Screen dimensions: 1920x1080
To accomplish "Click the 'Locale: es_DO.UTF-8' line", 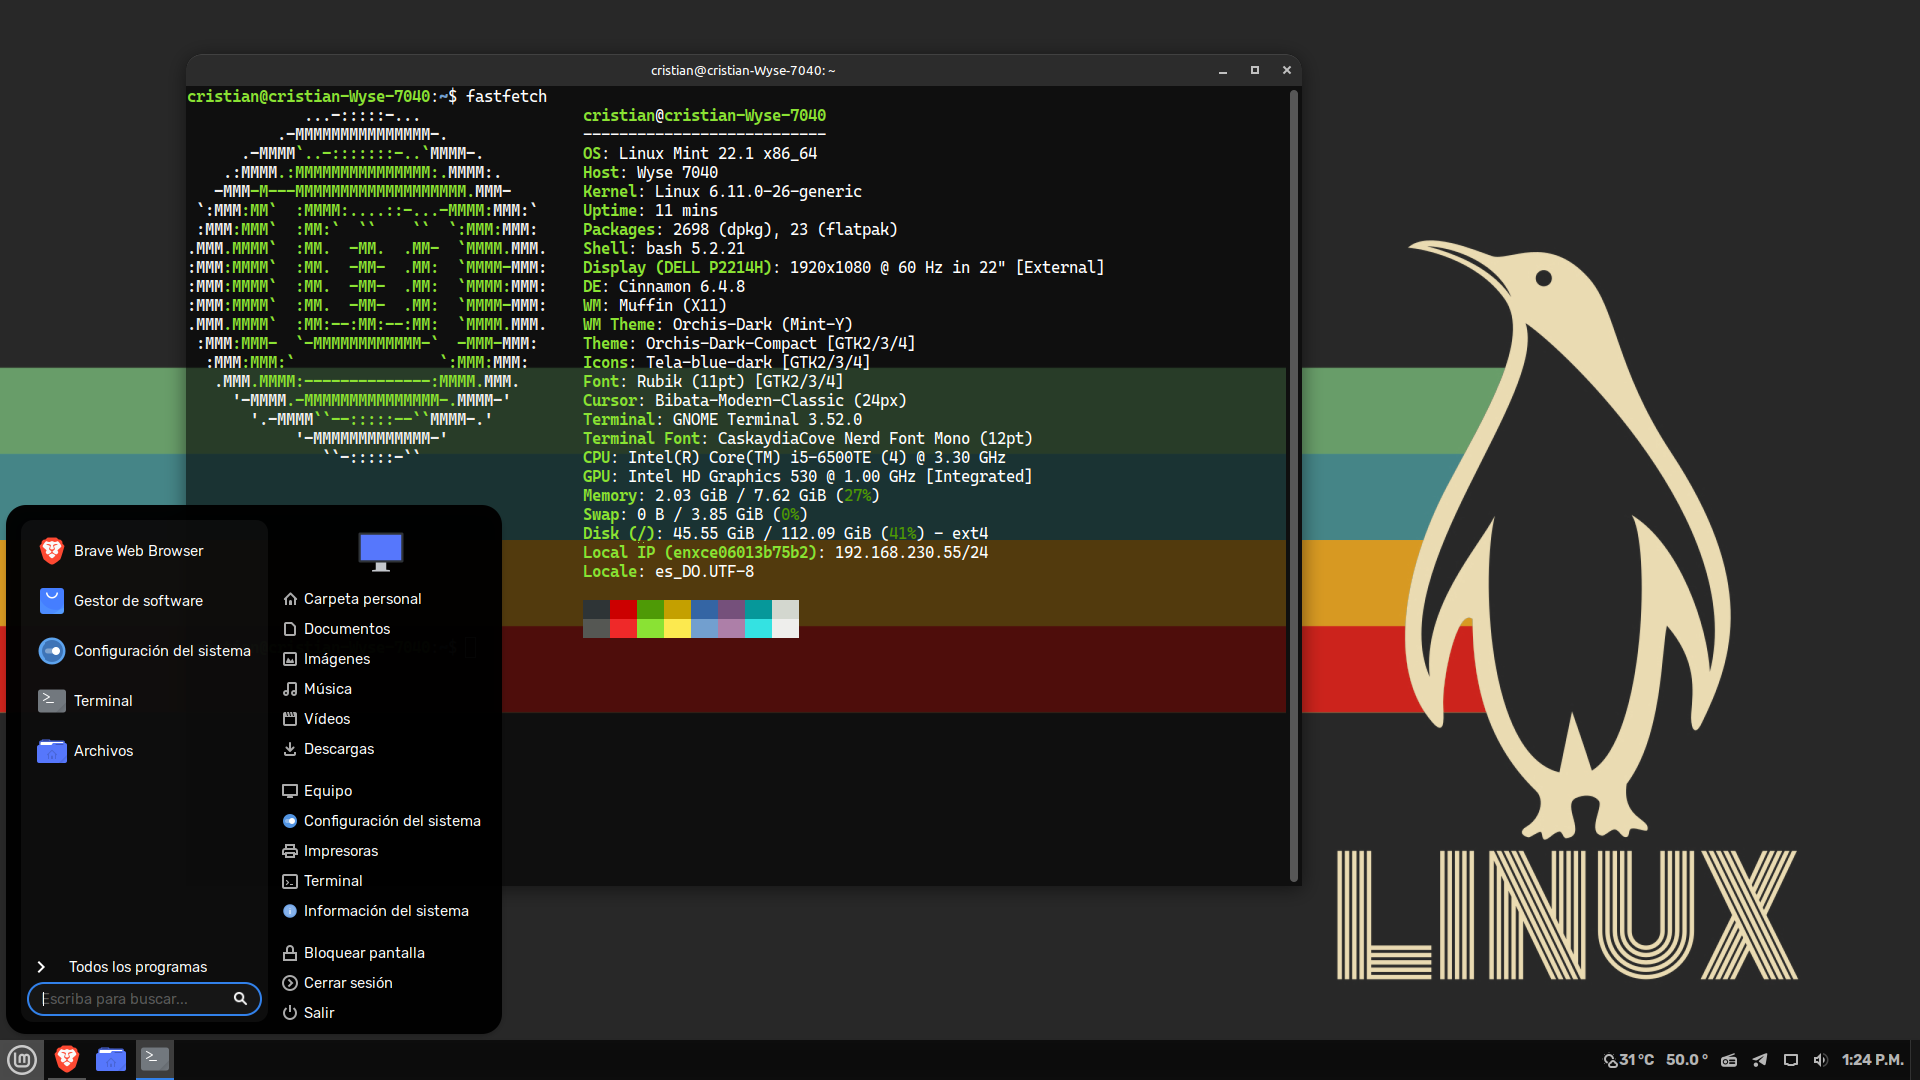I will pos(669,572).
